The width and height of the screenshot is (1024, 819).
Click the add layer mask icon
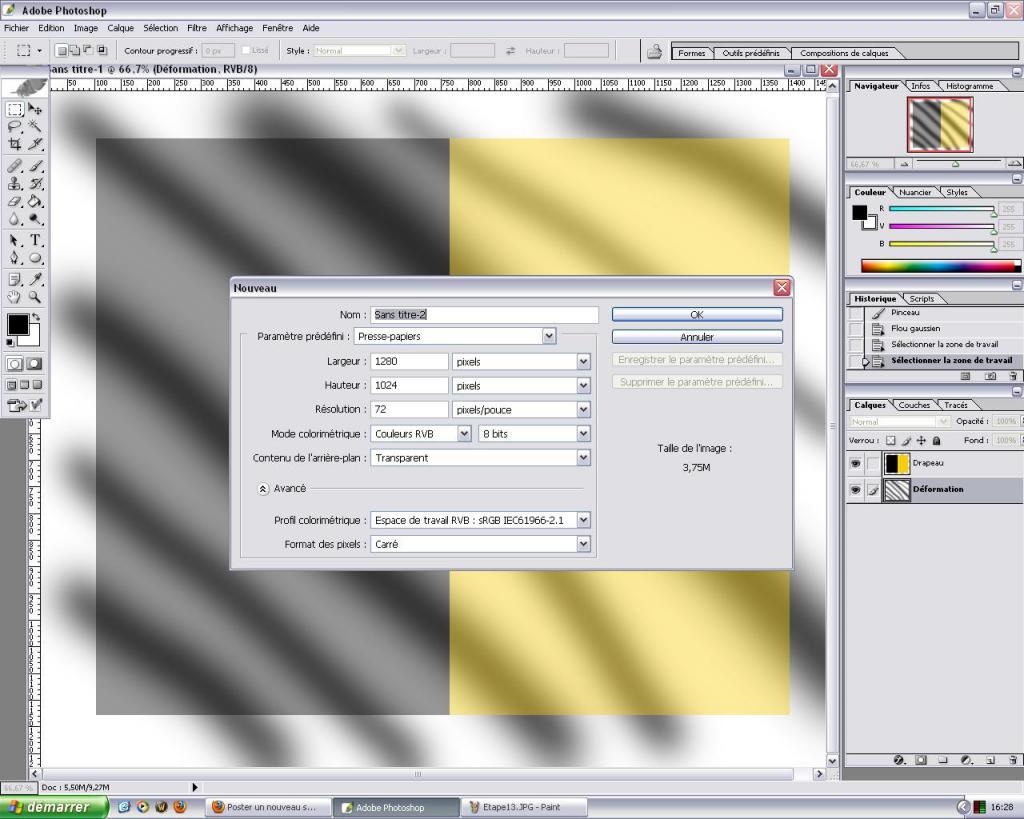[921, 760]
